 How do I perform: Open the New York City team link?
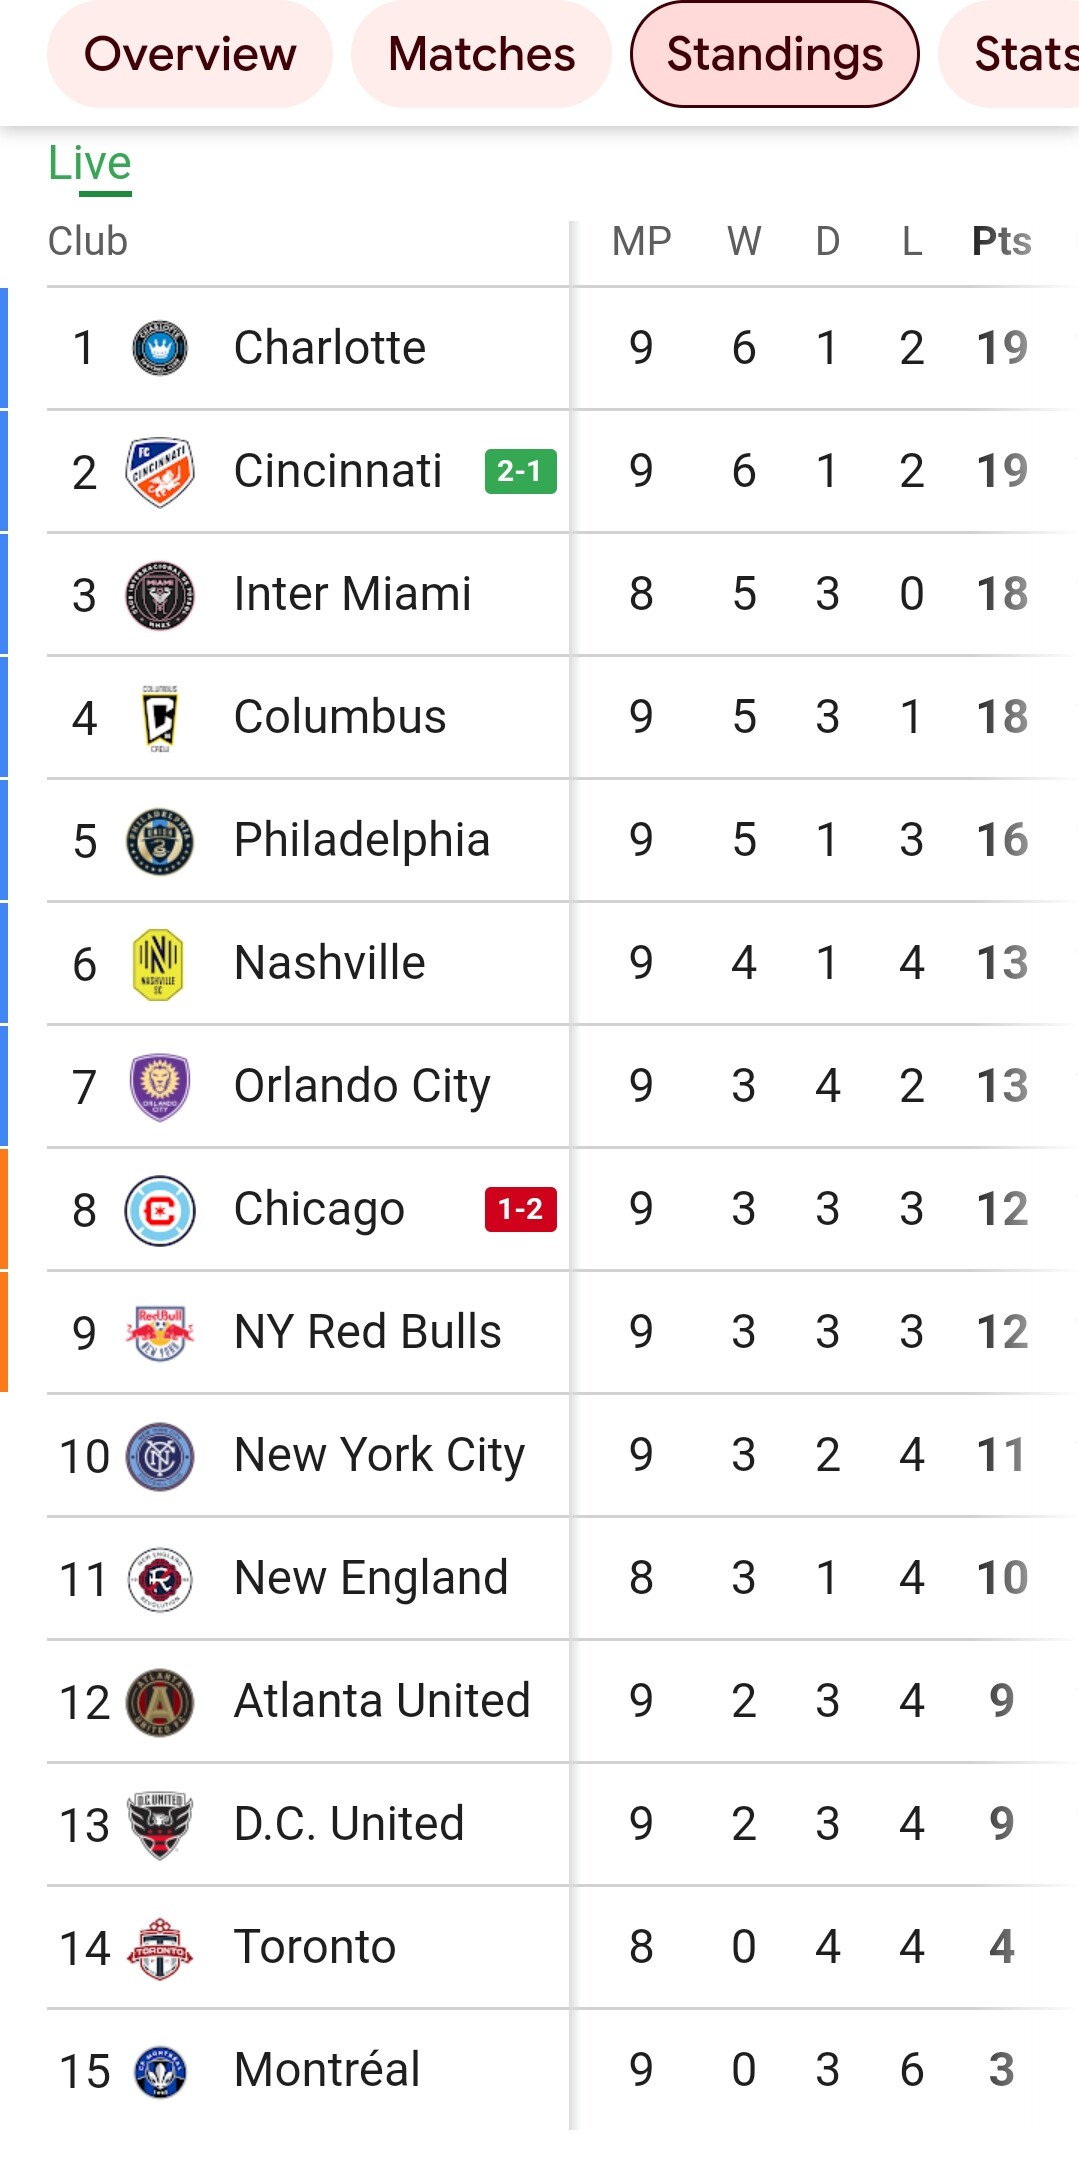click(380, 1456)
